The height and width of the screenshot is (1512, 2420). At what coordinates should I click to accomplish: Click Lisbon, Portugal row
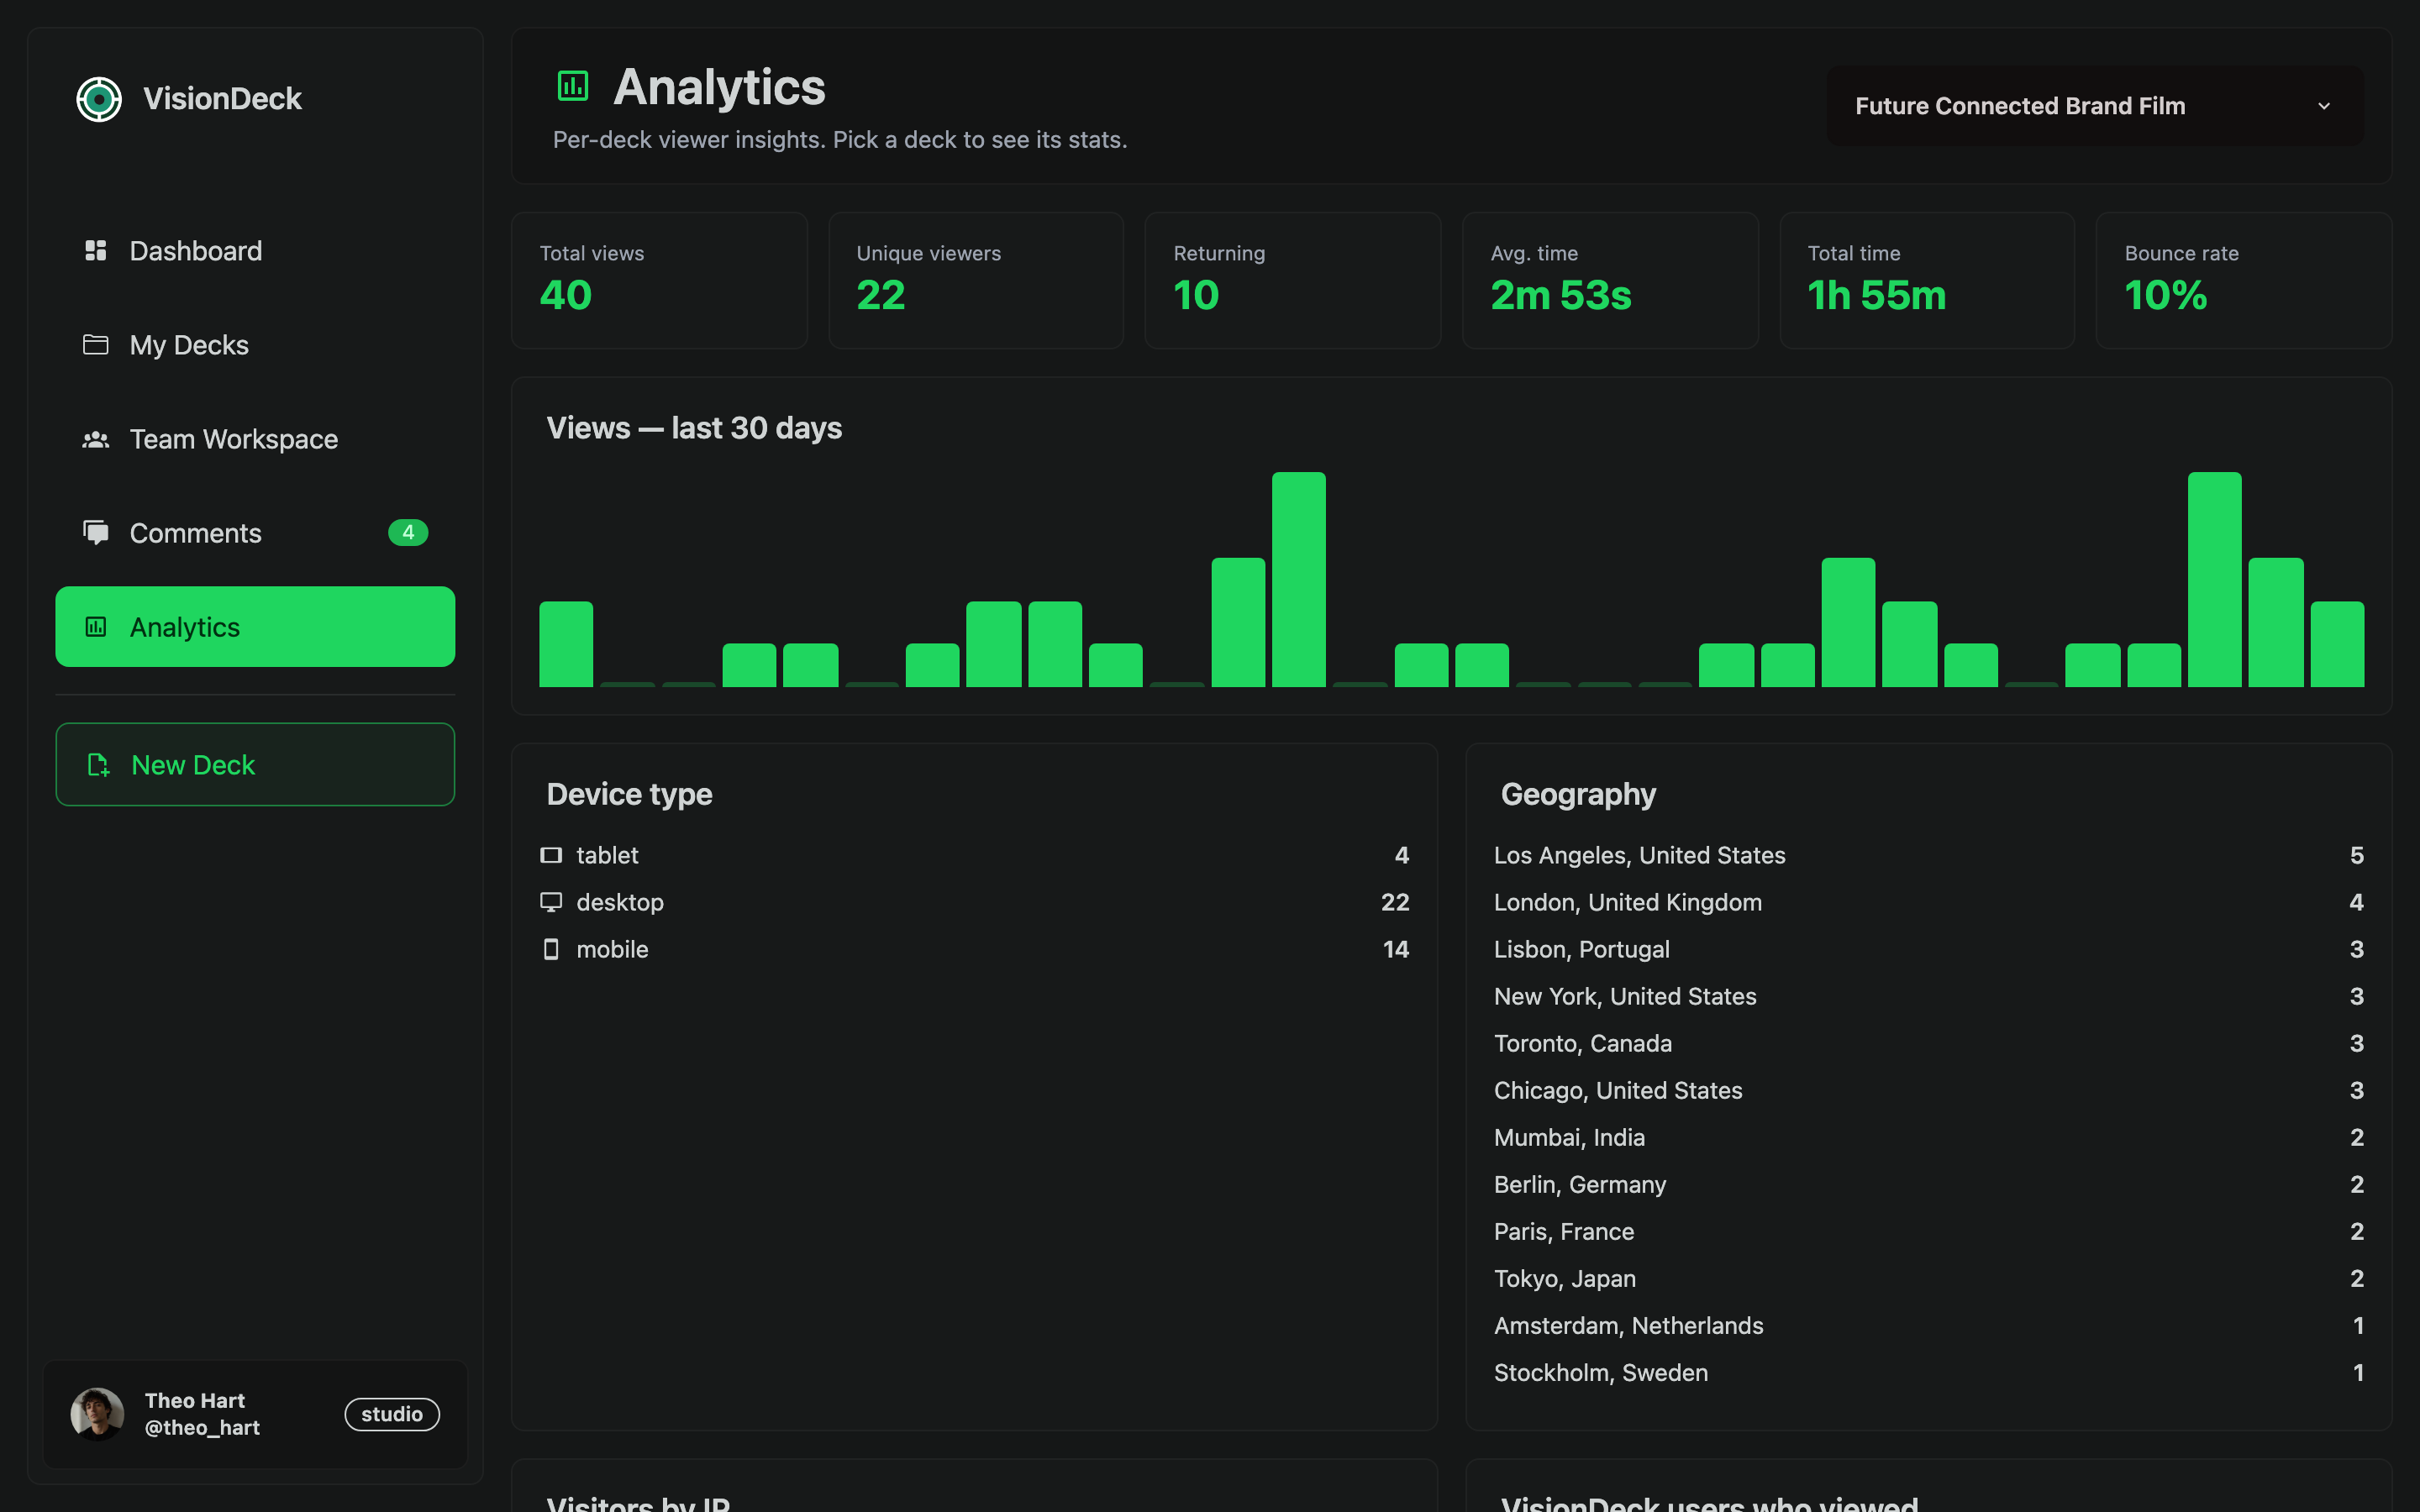coord(1928,949)
